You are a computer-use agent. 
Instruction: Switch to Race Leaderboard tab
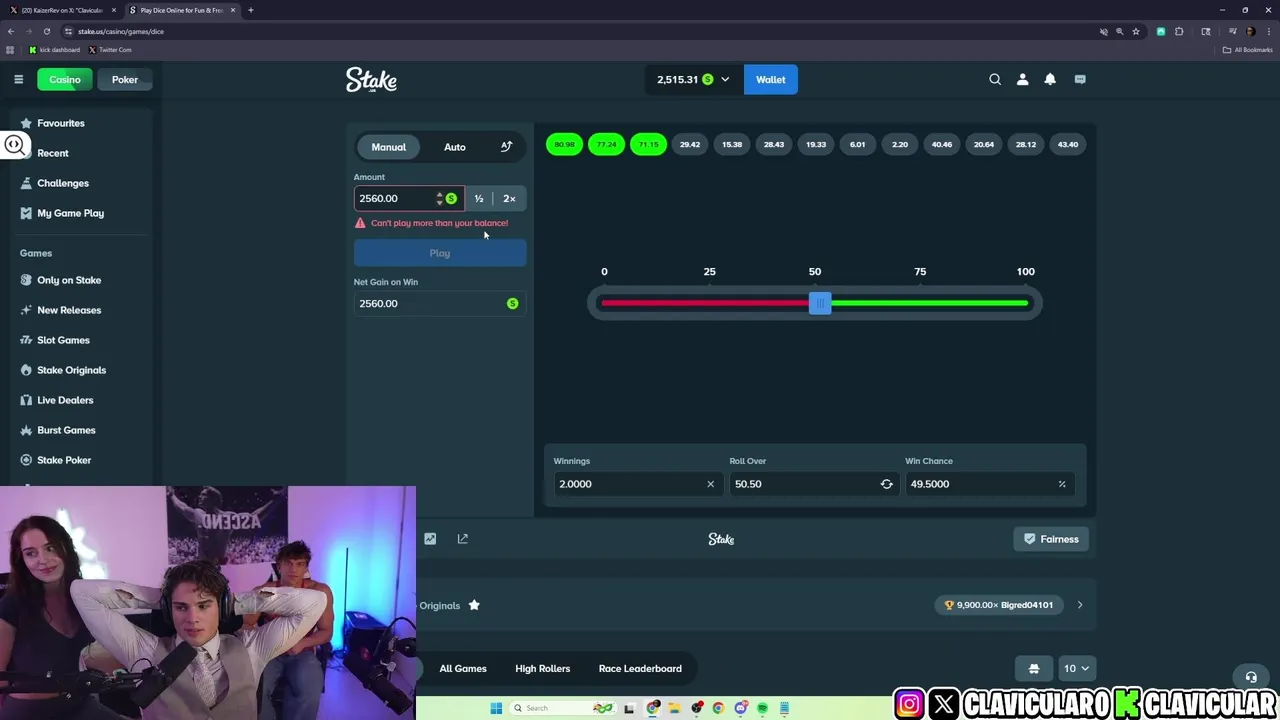640,668
